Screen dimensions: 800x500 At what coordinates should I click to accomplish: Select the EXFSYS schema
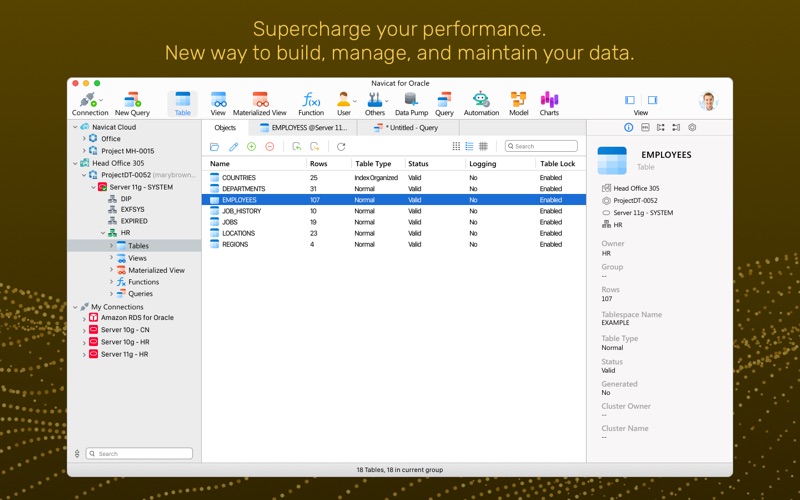pyautogui.click(x=132, y=209)
